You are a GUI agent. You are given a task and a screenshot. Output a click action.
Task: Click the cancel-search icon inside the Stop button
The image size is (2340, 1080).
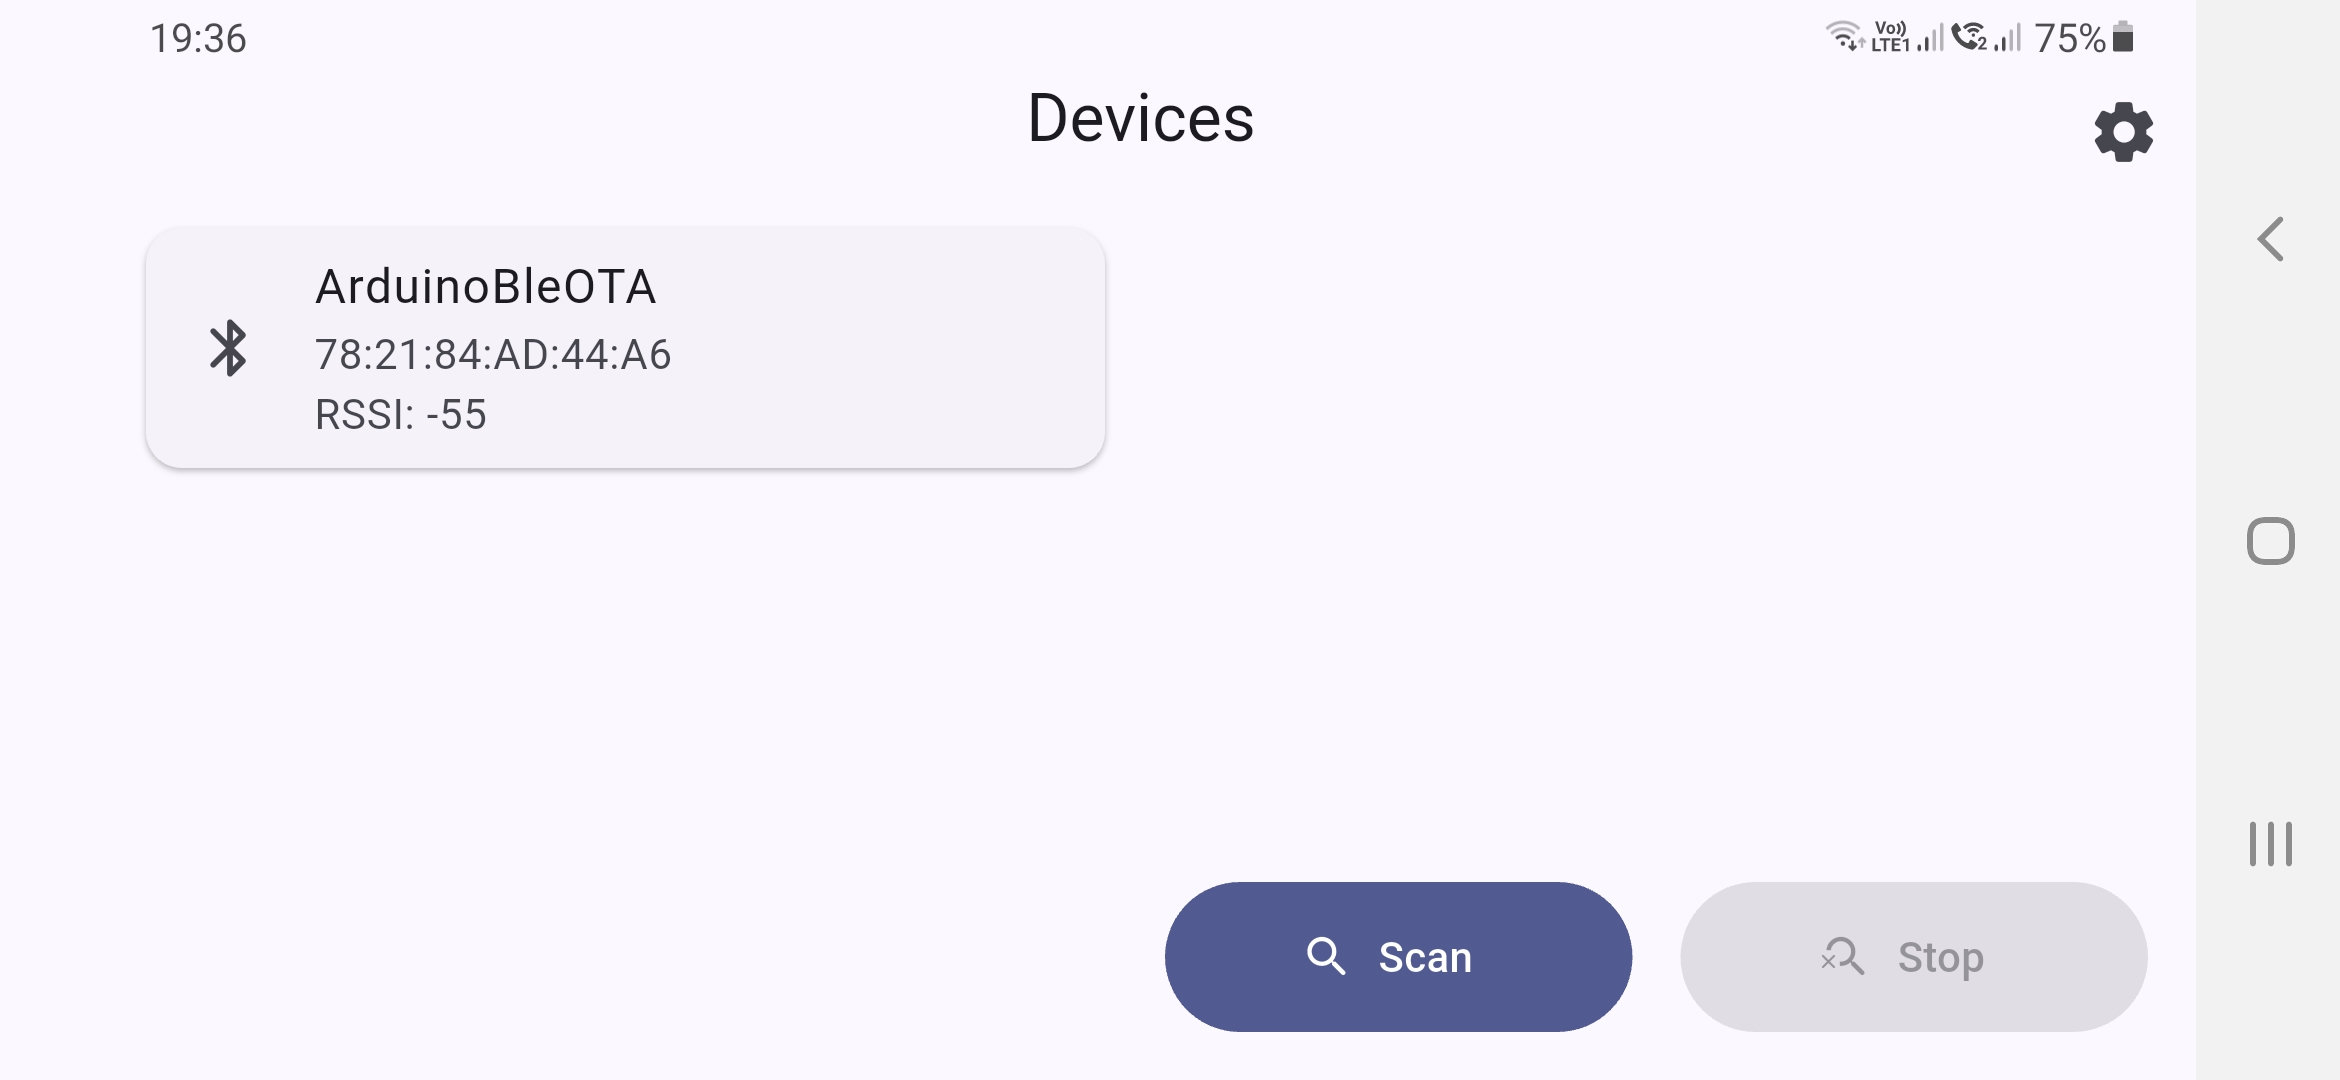tap(1843, 956)
